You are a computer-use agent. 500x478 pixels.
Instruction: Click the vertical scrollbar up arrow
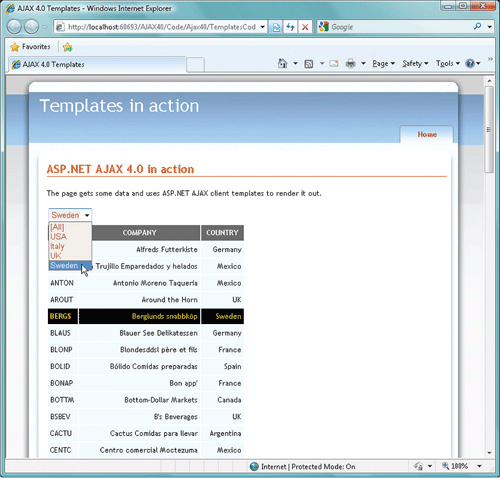(x=489, y=81)
